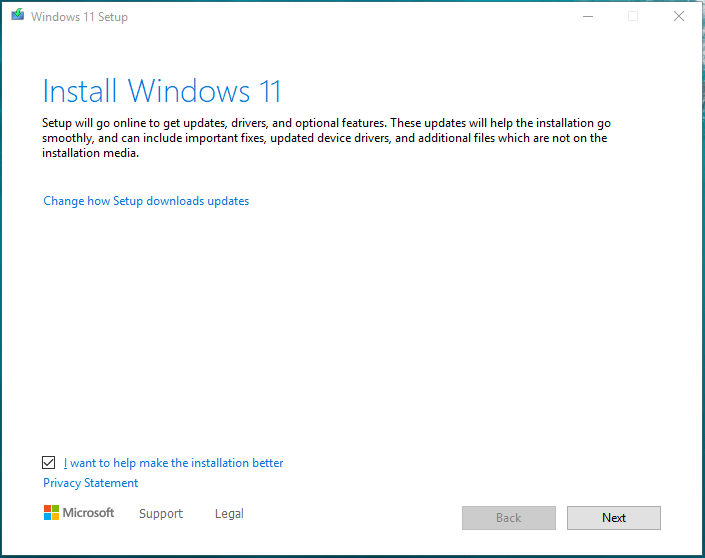Viewport: 705px width, 558px height.
Task: Click the Windows 11 Setup title bar icon
Action: click(x=18, y=15)
